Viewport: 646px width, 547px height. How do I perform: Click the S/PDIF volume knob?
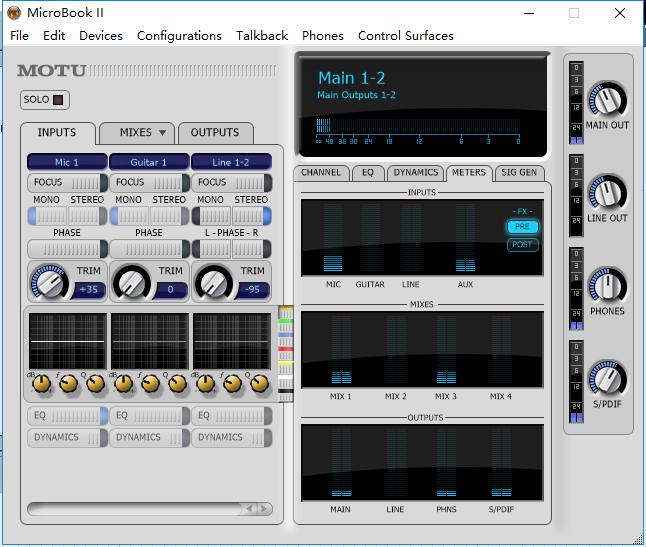click(x=607, y=378)
